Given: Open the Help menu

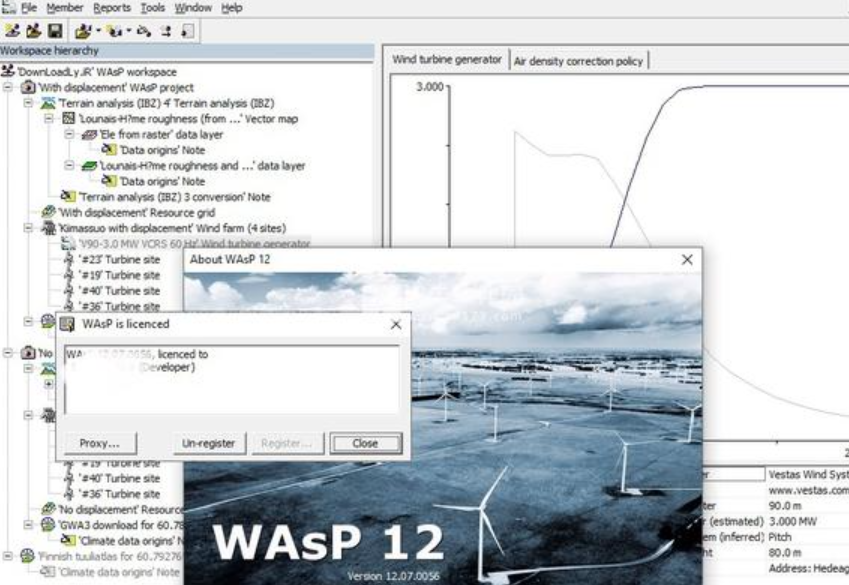Looking at the screenshot, I should (x=232, y=8).
